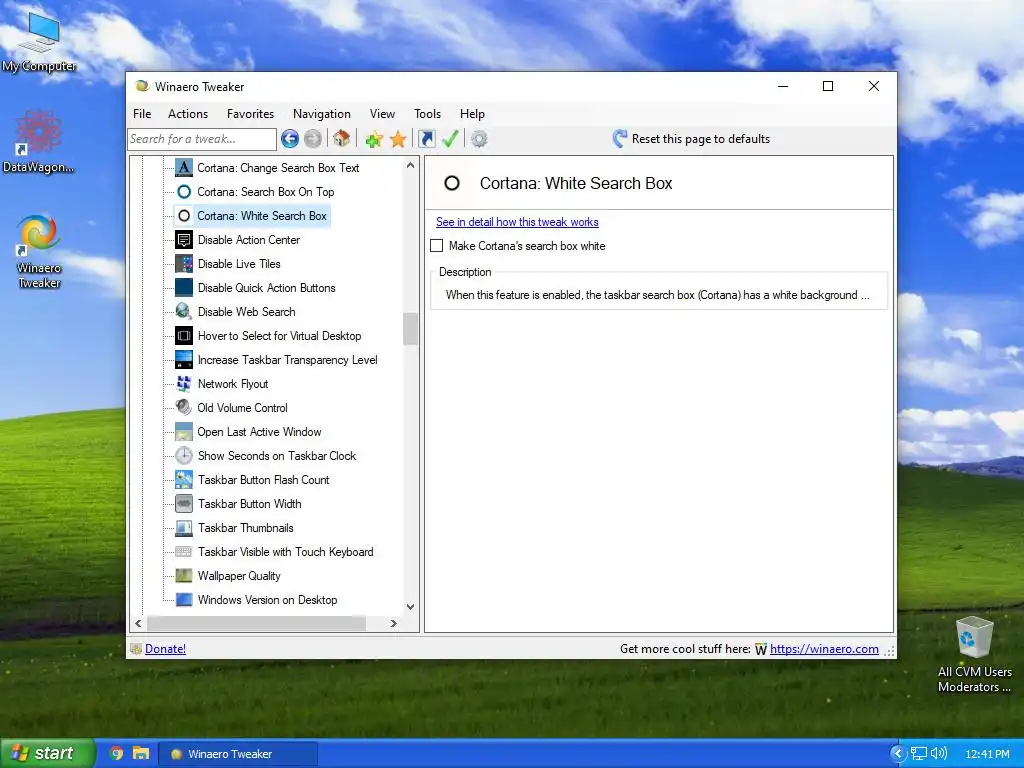Click the create shortcut arrow icon

(x=426, y=138)
